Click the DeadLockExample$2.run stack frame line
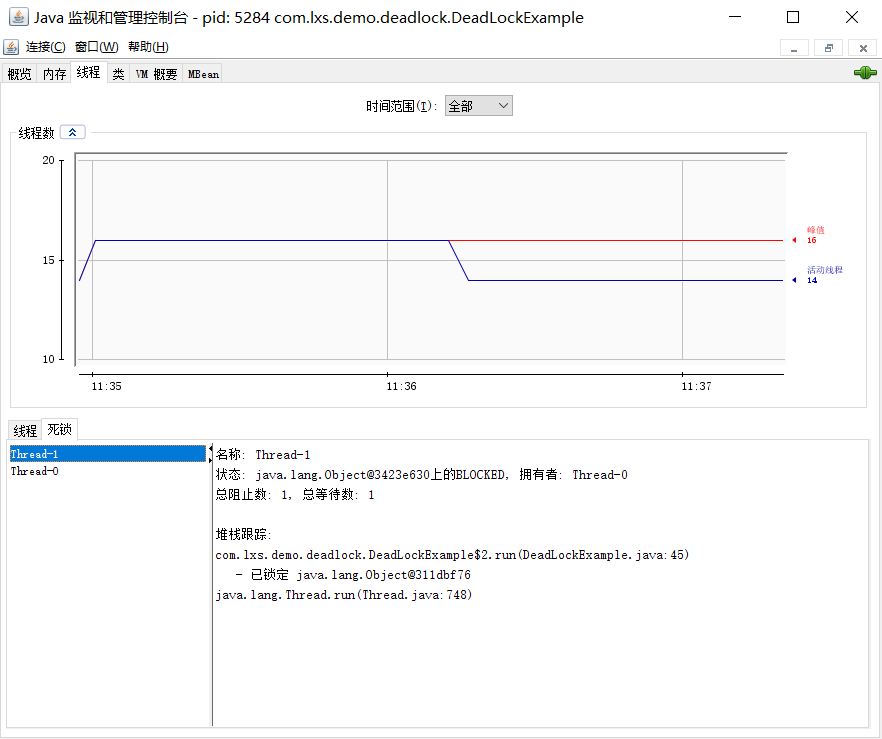 [x=452, y=555]
